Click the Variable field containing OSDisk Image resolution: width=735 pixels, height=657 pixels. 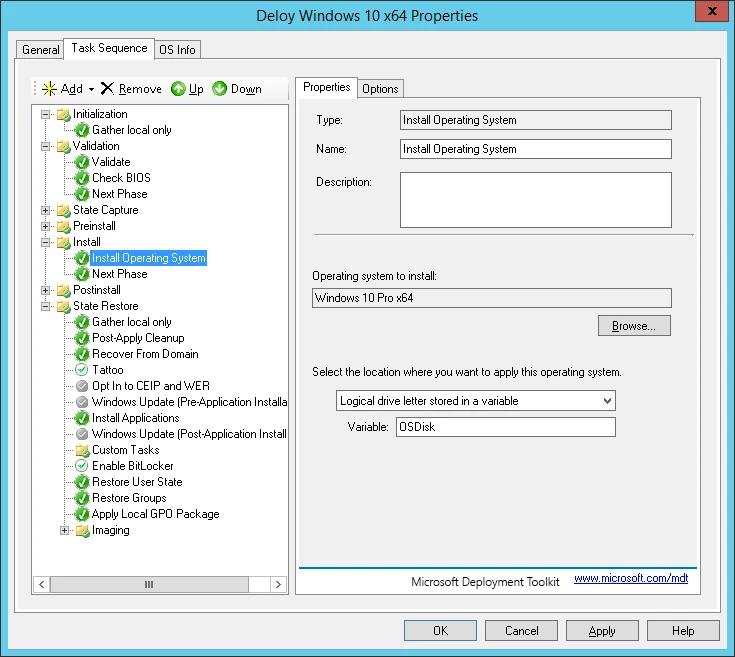[506, 427]
